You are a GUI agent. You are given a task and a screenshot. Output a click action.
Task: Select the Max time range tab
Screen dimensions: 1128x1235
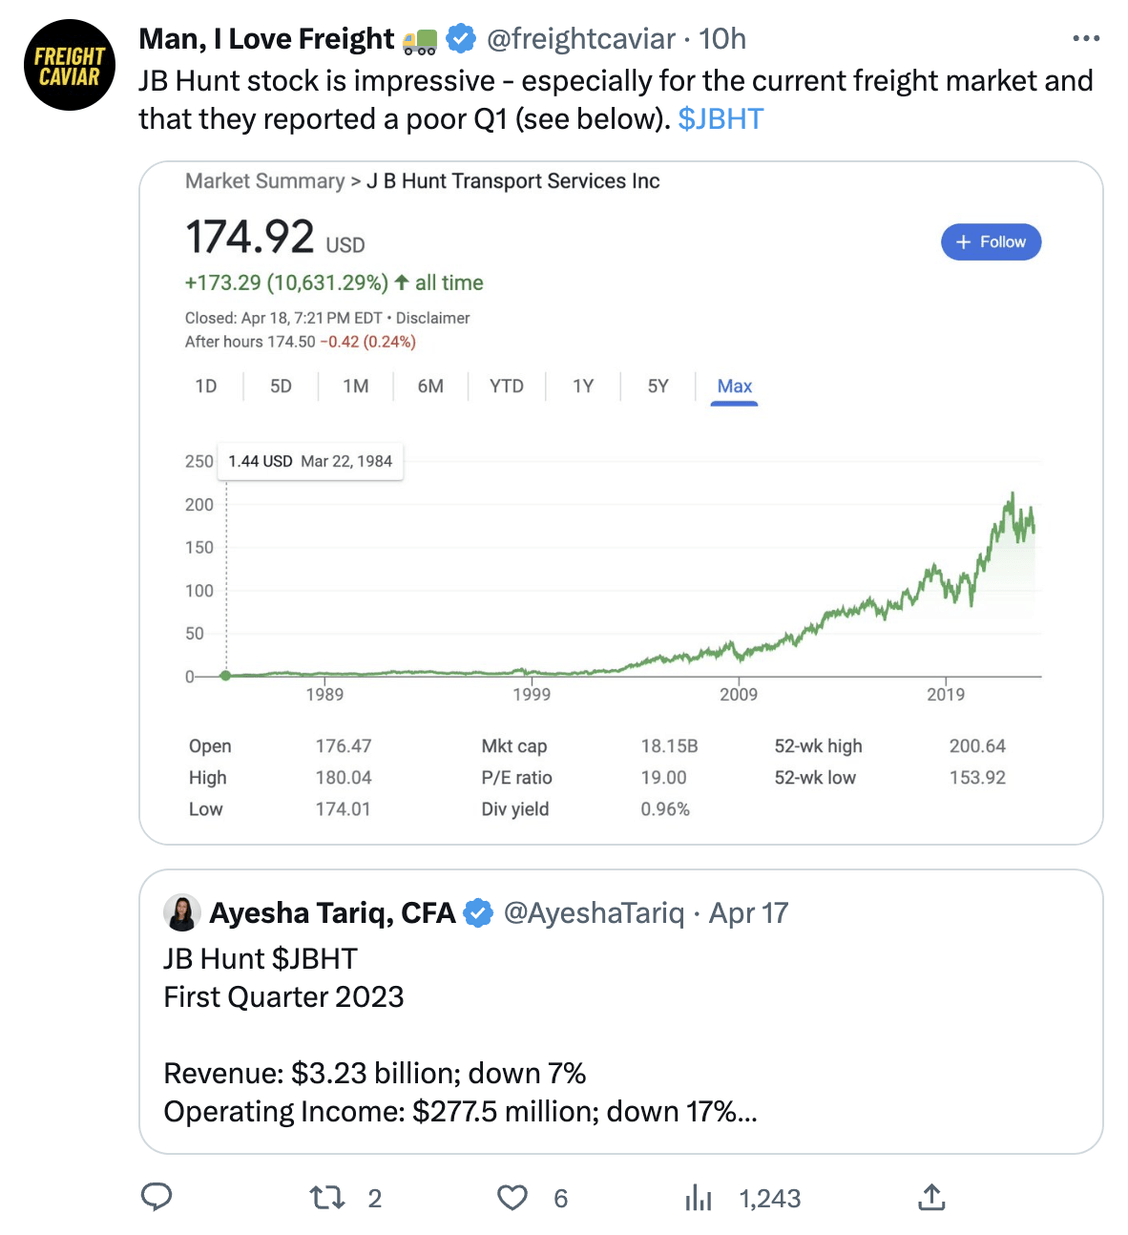[x=734, y=386]
